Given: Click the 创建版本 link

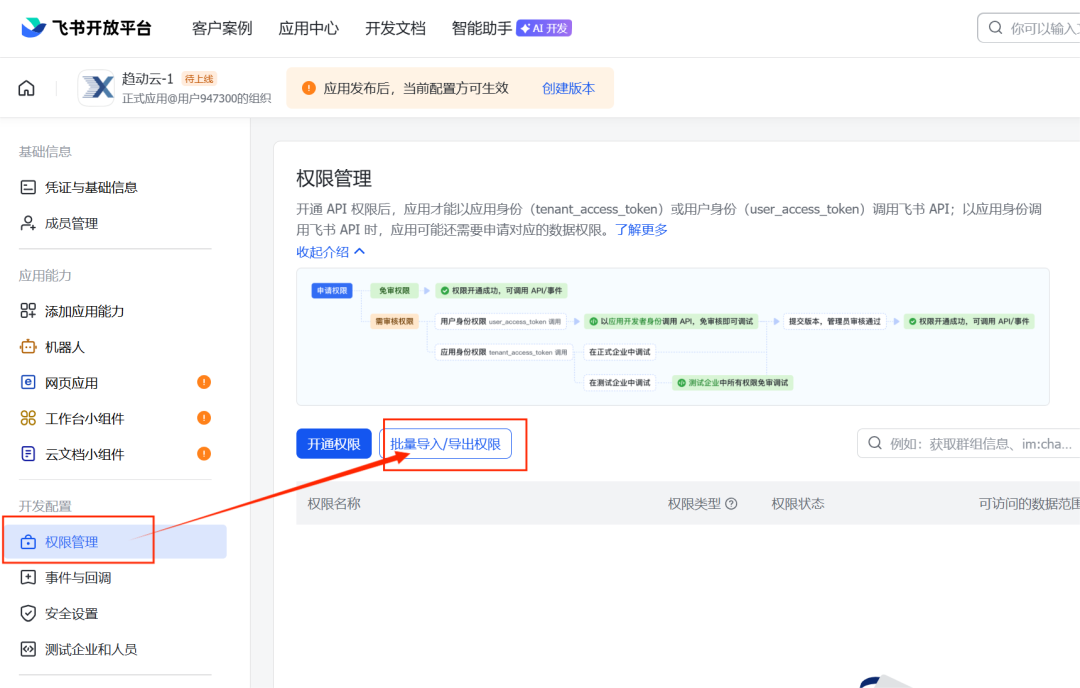Looking at the screenshot, I should (568, 88).
